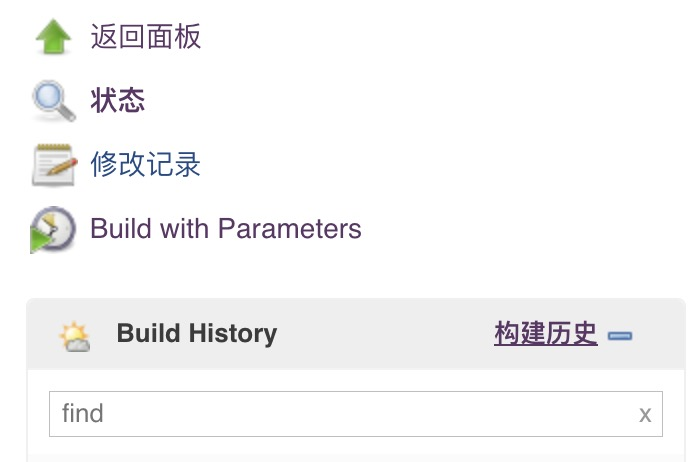The image size is (700, 462).
Task: Select the 状态 menu item
Action: click(x=118, y=100)
